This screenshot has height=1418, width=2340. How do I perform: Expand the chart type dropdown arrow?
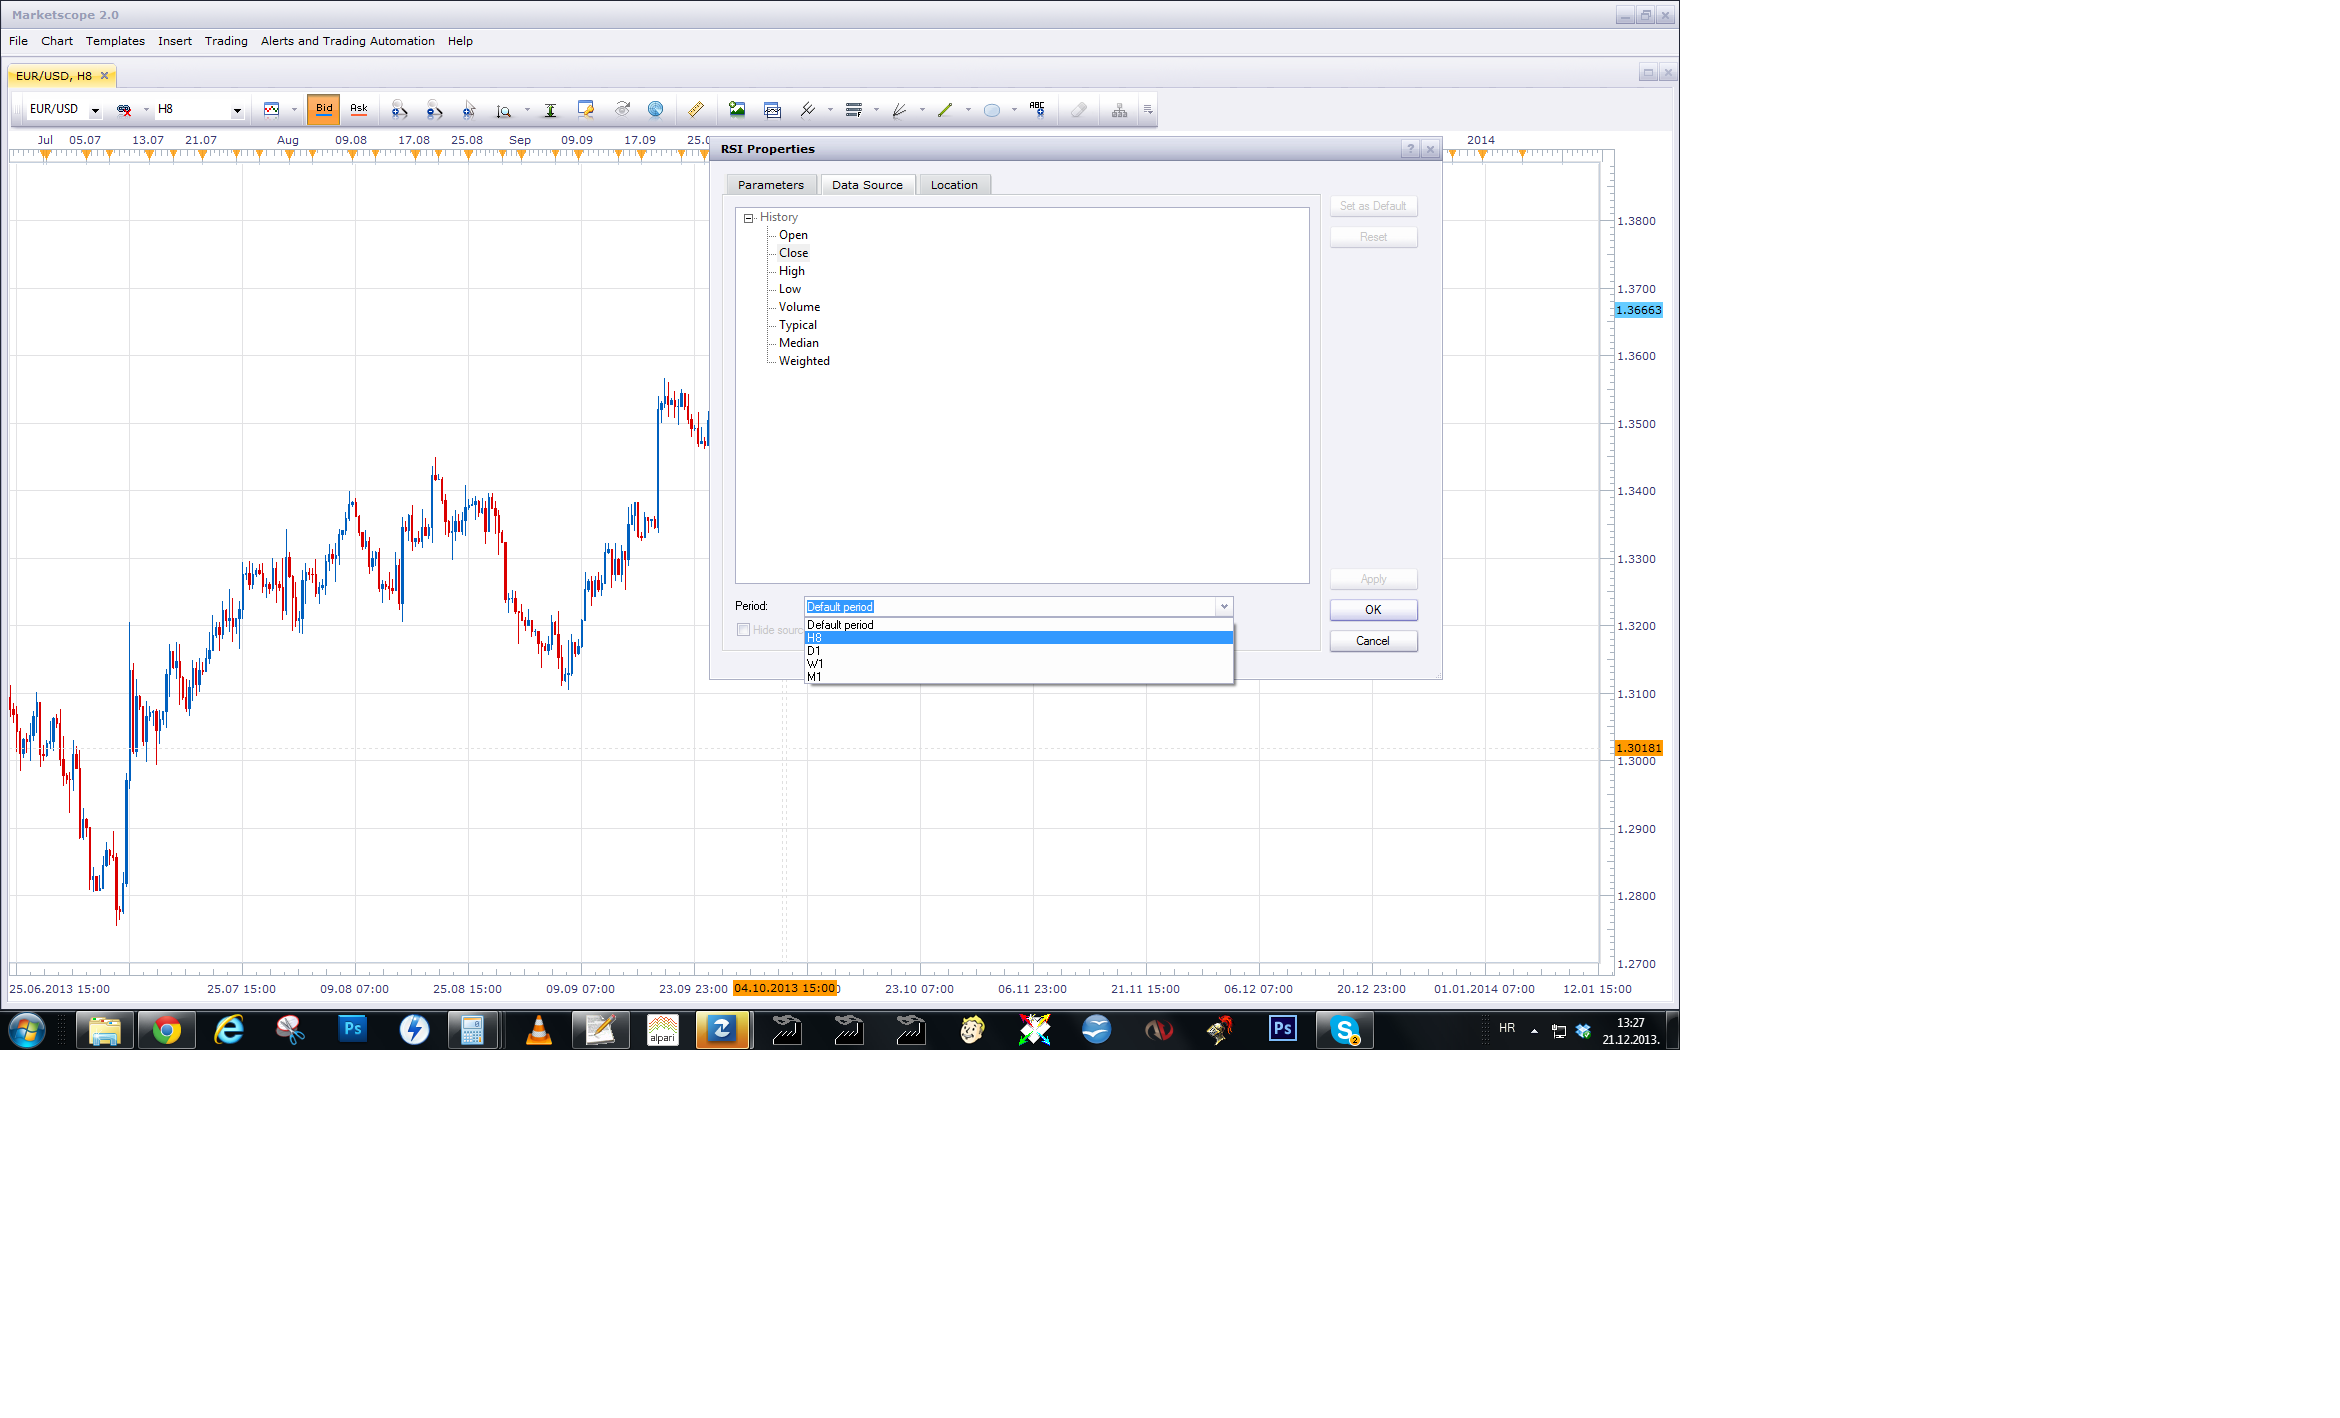[294, 110]
